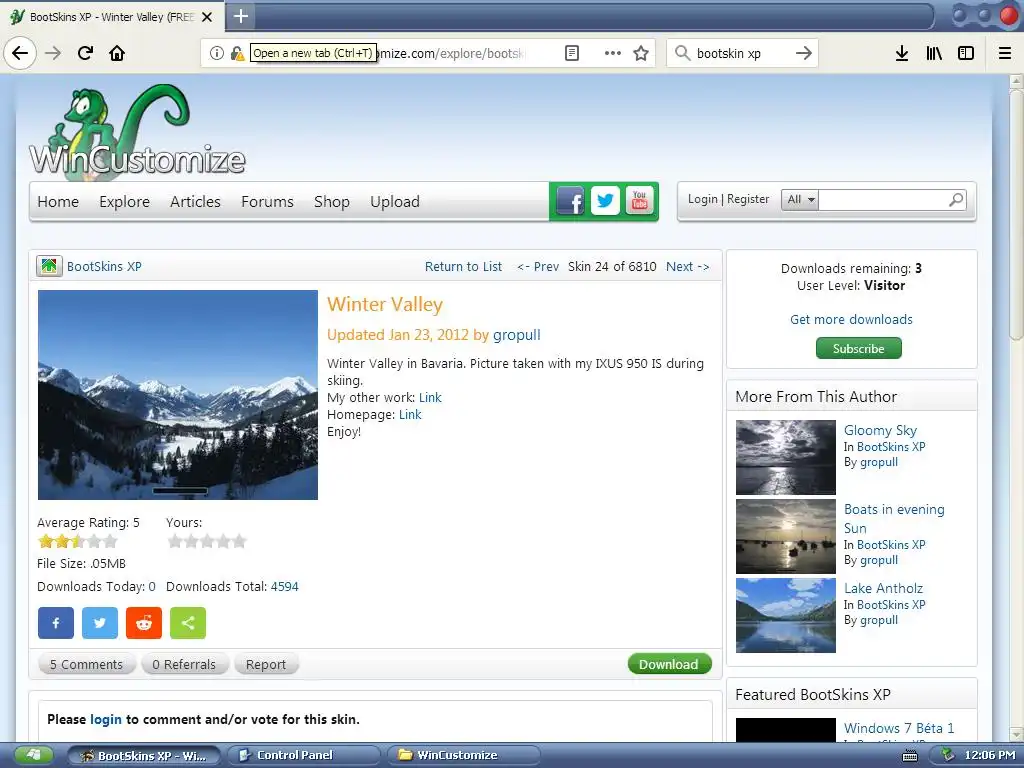Open Boats in evening Sun link
Image resolution: width=1024 pixels, height=768 pixels.
pos(894,519)
